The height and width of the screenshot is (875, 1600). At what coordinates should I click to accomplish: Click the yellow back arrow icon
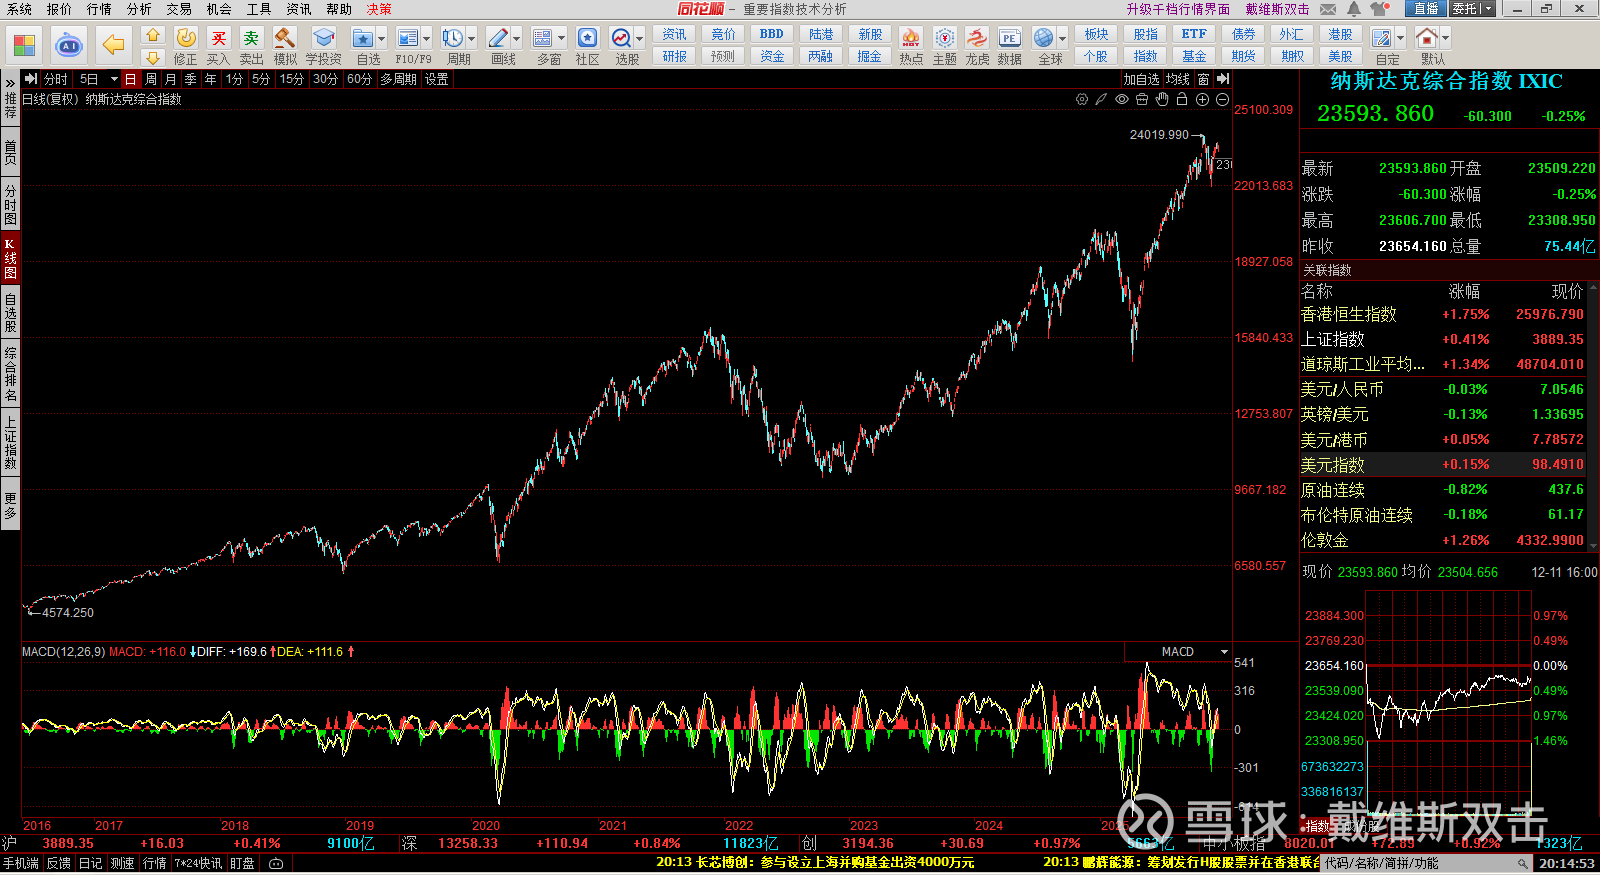[114, 45]
